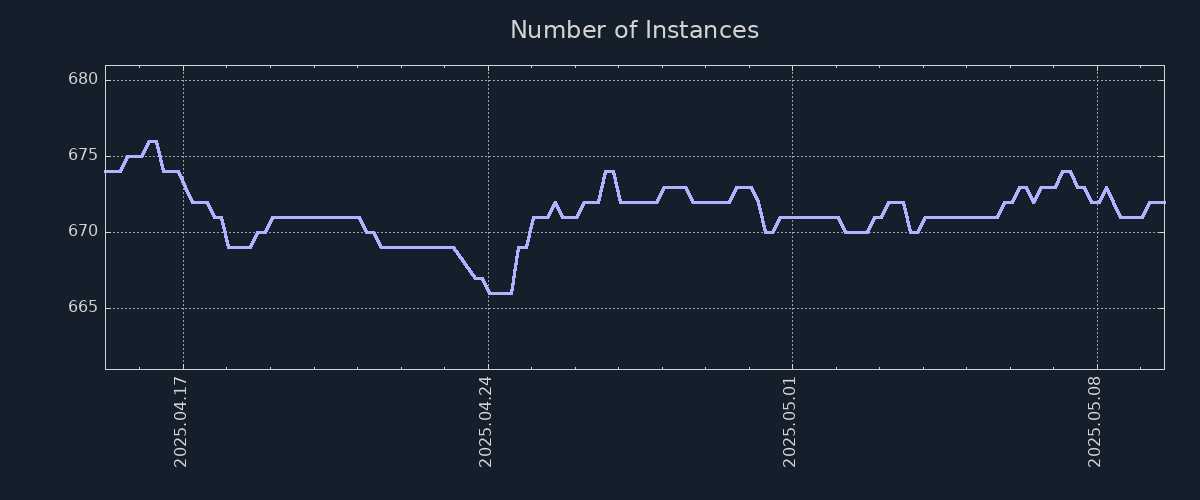Image resolution: width=1200 pixels, height=500 pixels.
Task: Click the 2025.04.17 date label
Action: (182, 422)
